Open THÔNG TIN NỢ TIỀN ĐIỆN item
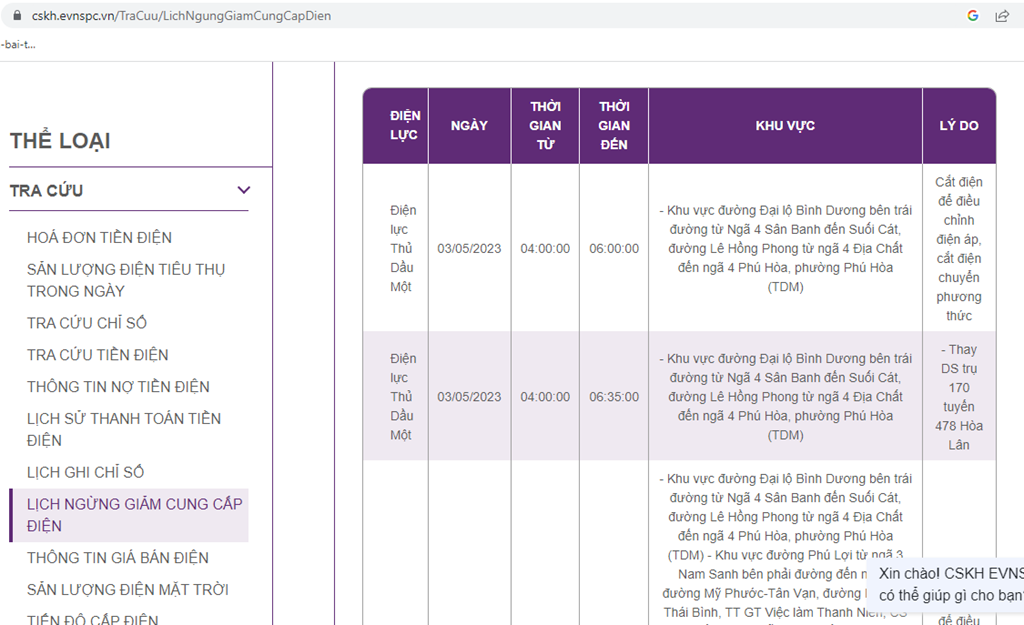Viewport: 1024px width, 625px height. (118, 387)
